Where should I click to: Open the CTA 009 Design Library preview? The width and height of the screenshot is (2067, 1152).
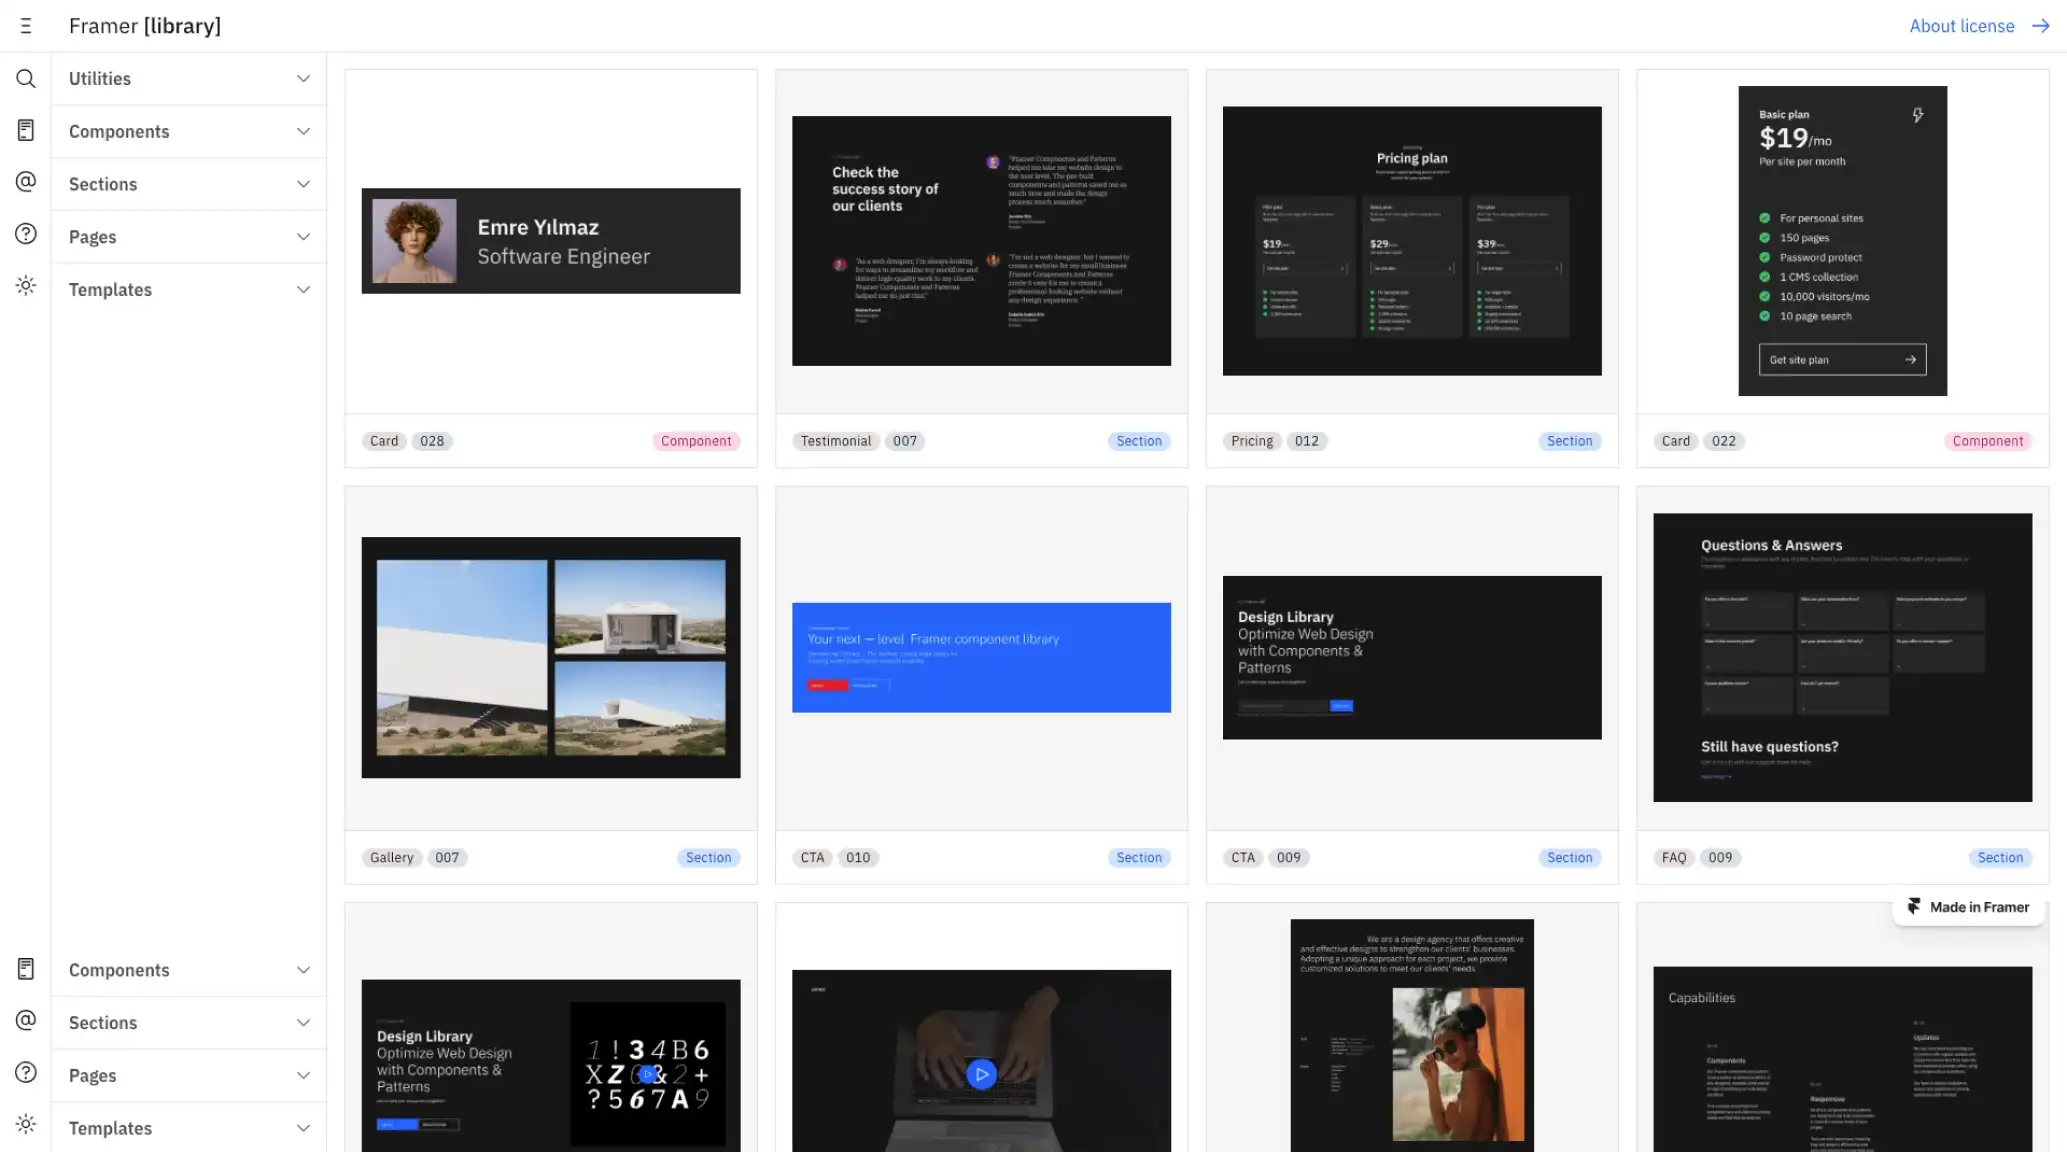coord(1412,657)
